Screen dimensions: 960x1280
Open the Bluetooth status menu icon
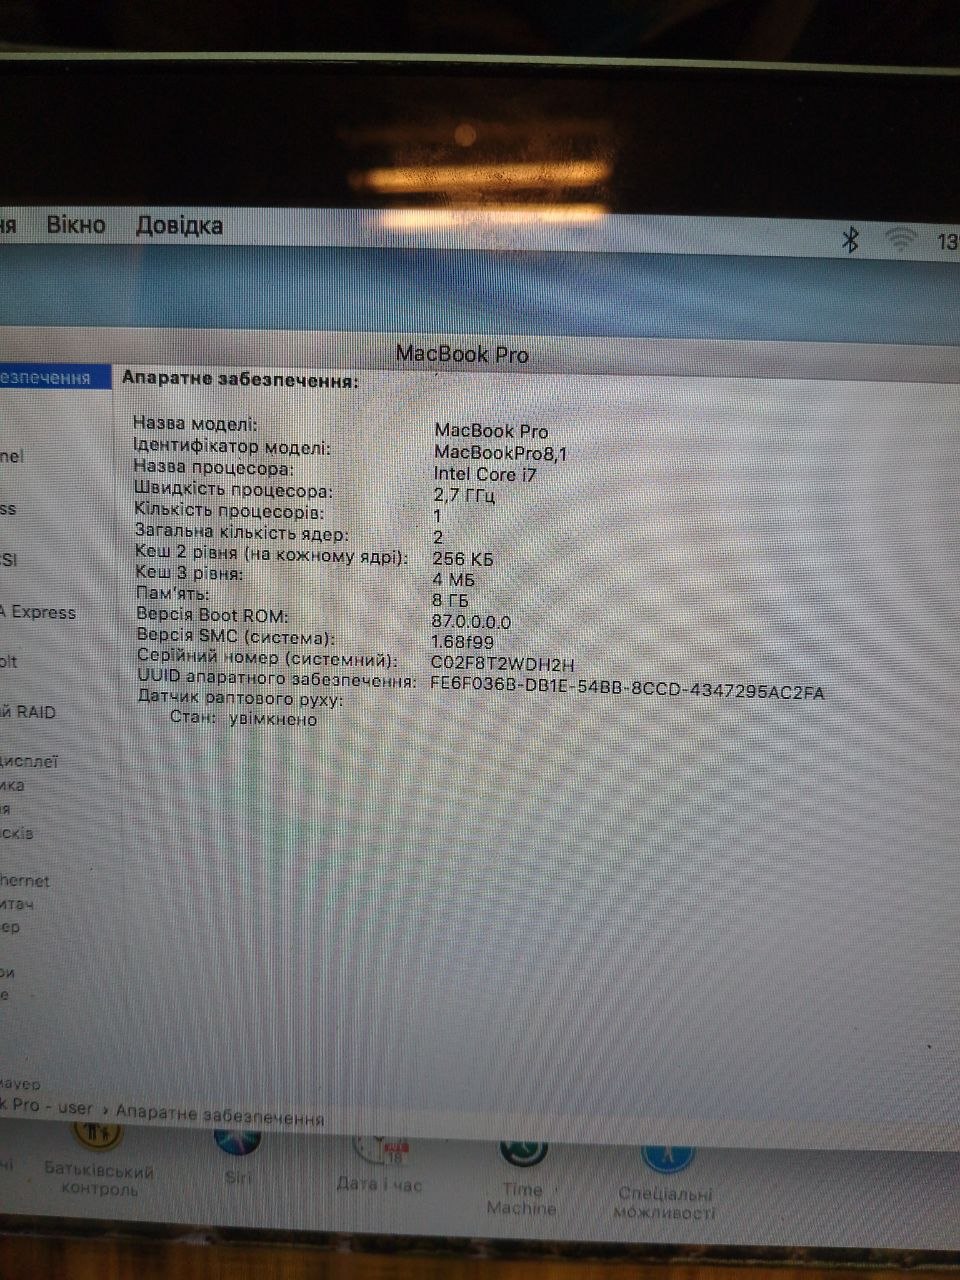(x=850, y=239)
